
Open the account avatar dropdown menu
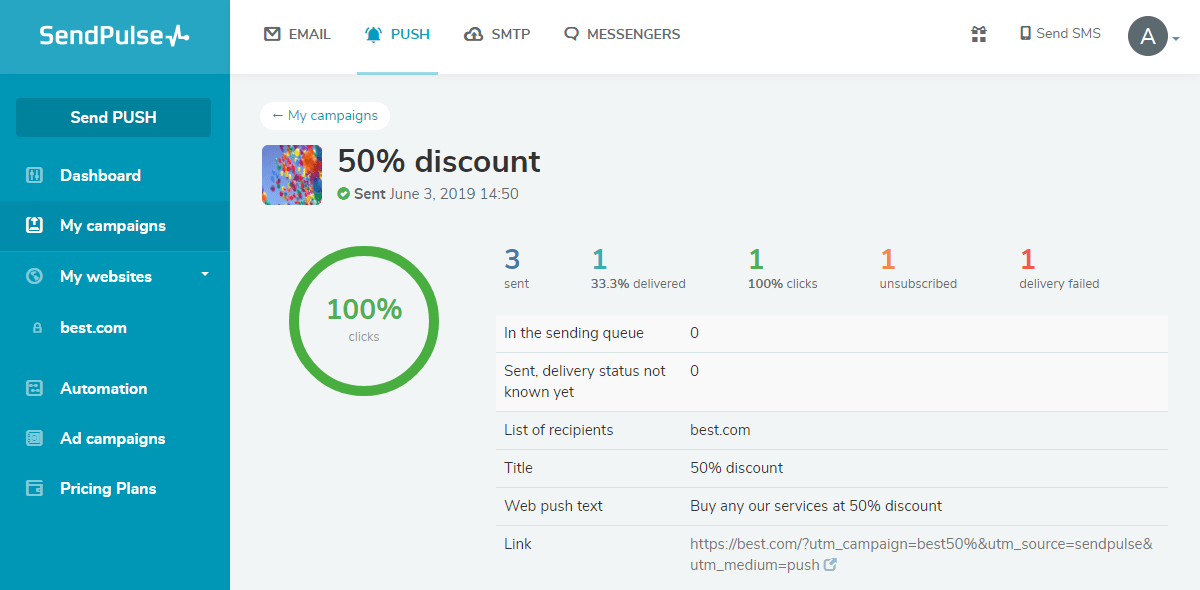coord(1154,37)
